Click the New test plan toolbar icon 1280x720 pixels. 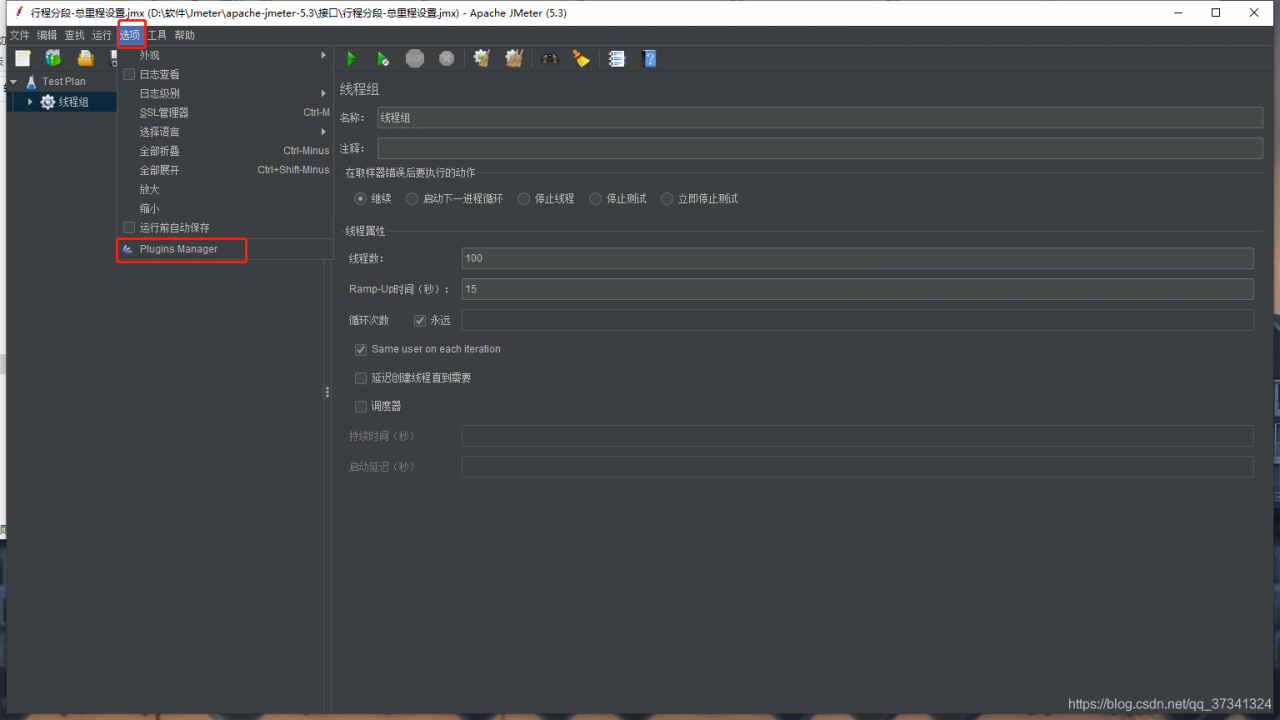23,59
